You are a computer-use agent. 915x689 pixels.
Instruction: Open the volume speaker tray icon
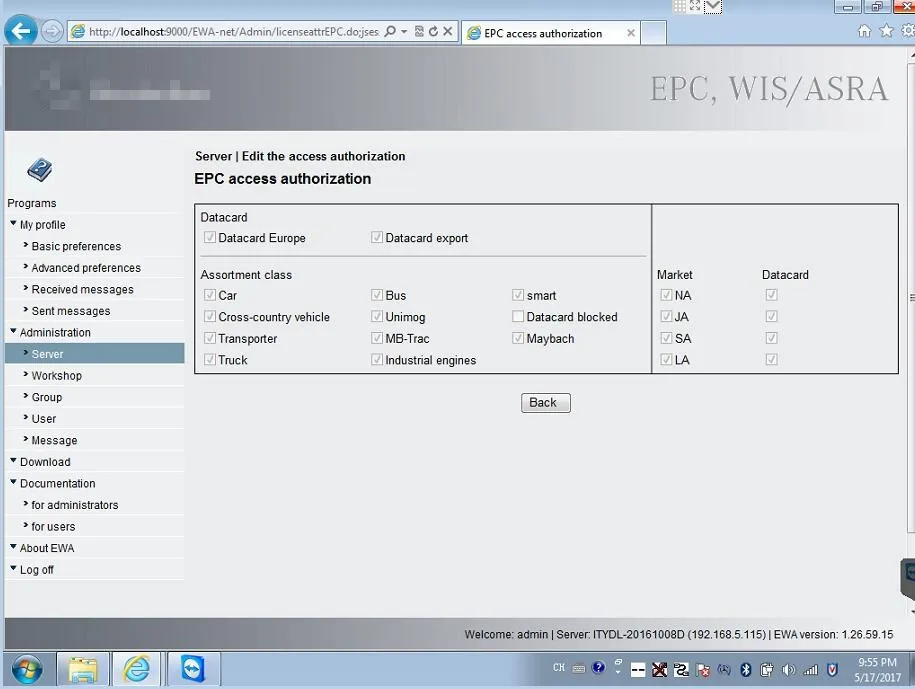788,670
